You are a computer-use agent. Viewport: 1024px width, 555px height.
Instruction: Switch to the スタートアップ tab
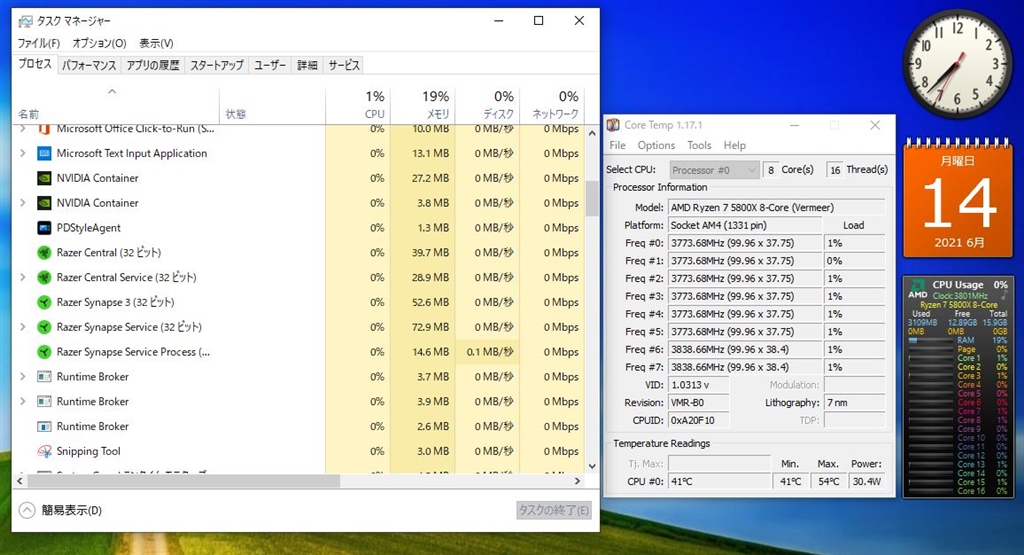217,65
